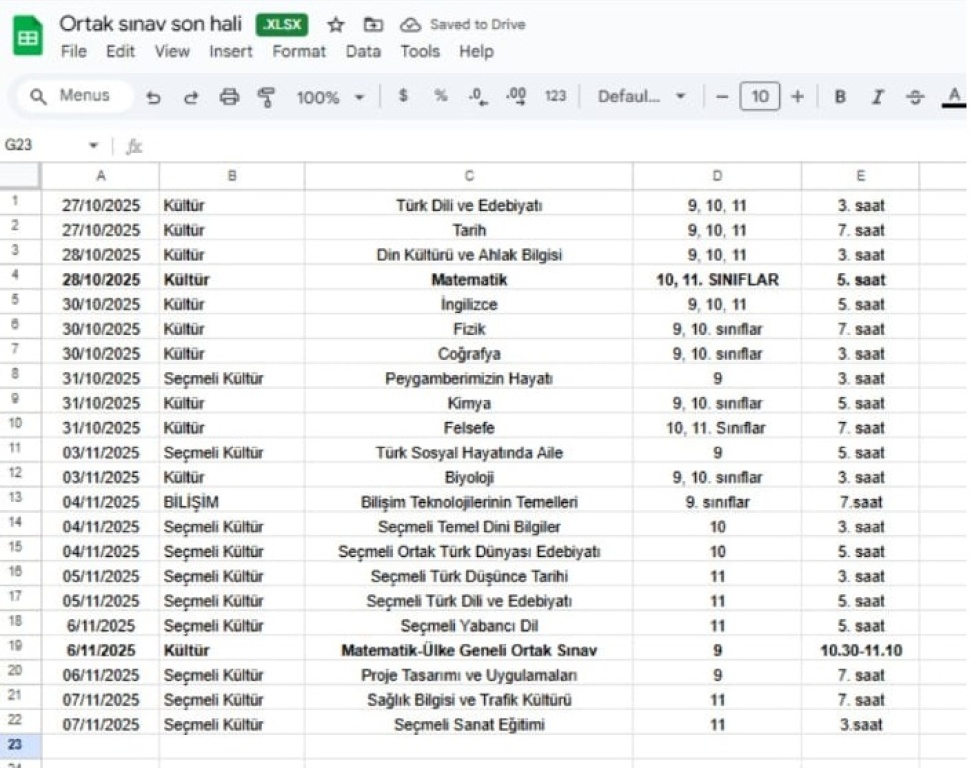Expand the Default font dropdown
The image size is (972, 768).
pos(642,97)
